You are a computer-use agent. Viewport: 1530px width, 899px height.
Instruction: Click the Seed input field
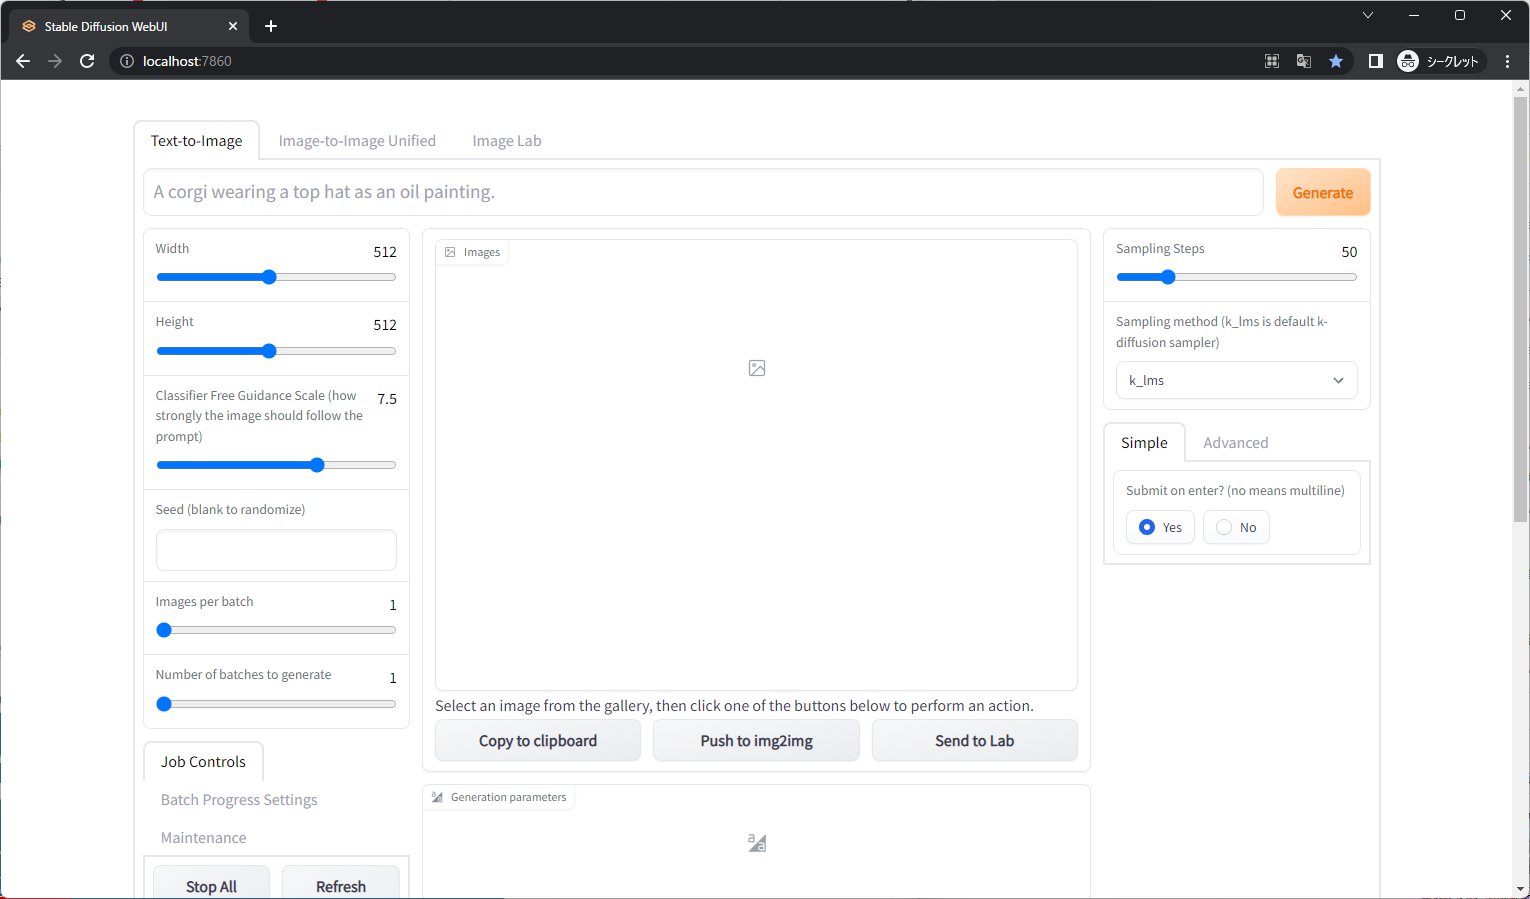276,550
